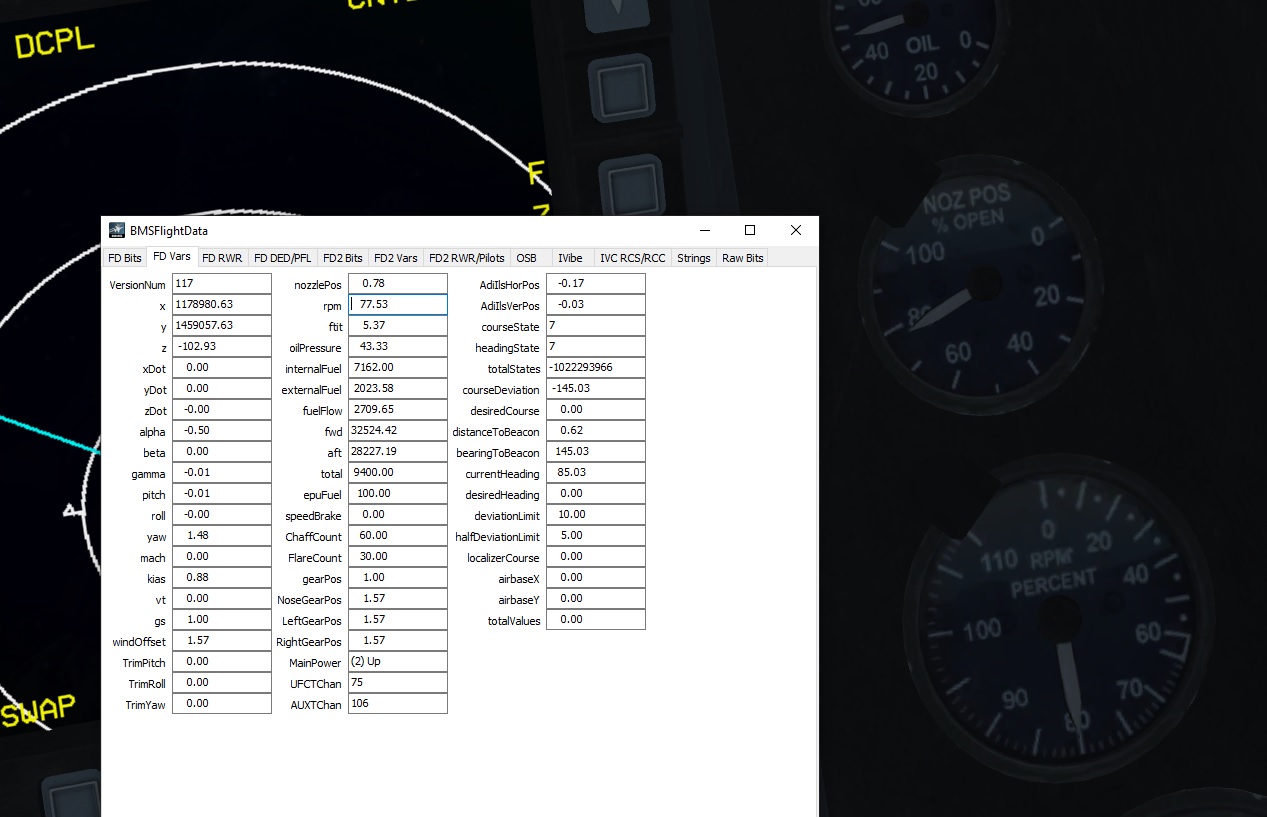Image resolution: width=1267 pixels, height=817 pixels.
Task: Open the IVibe tab
Action: (x=571, y=258)
